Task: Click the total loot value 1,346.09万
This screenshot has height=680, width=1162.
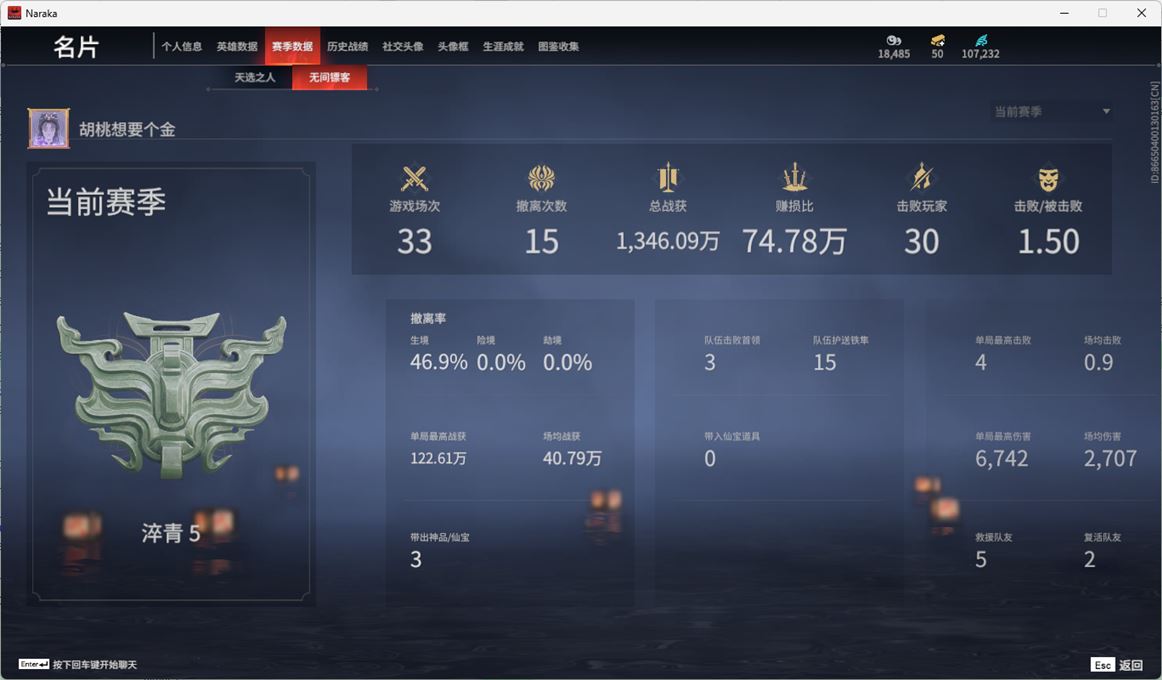Action: [x=668, y=241]
